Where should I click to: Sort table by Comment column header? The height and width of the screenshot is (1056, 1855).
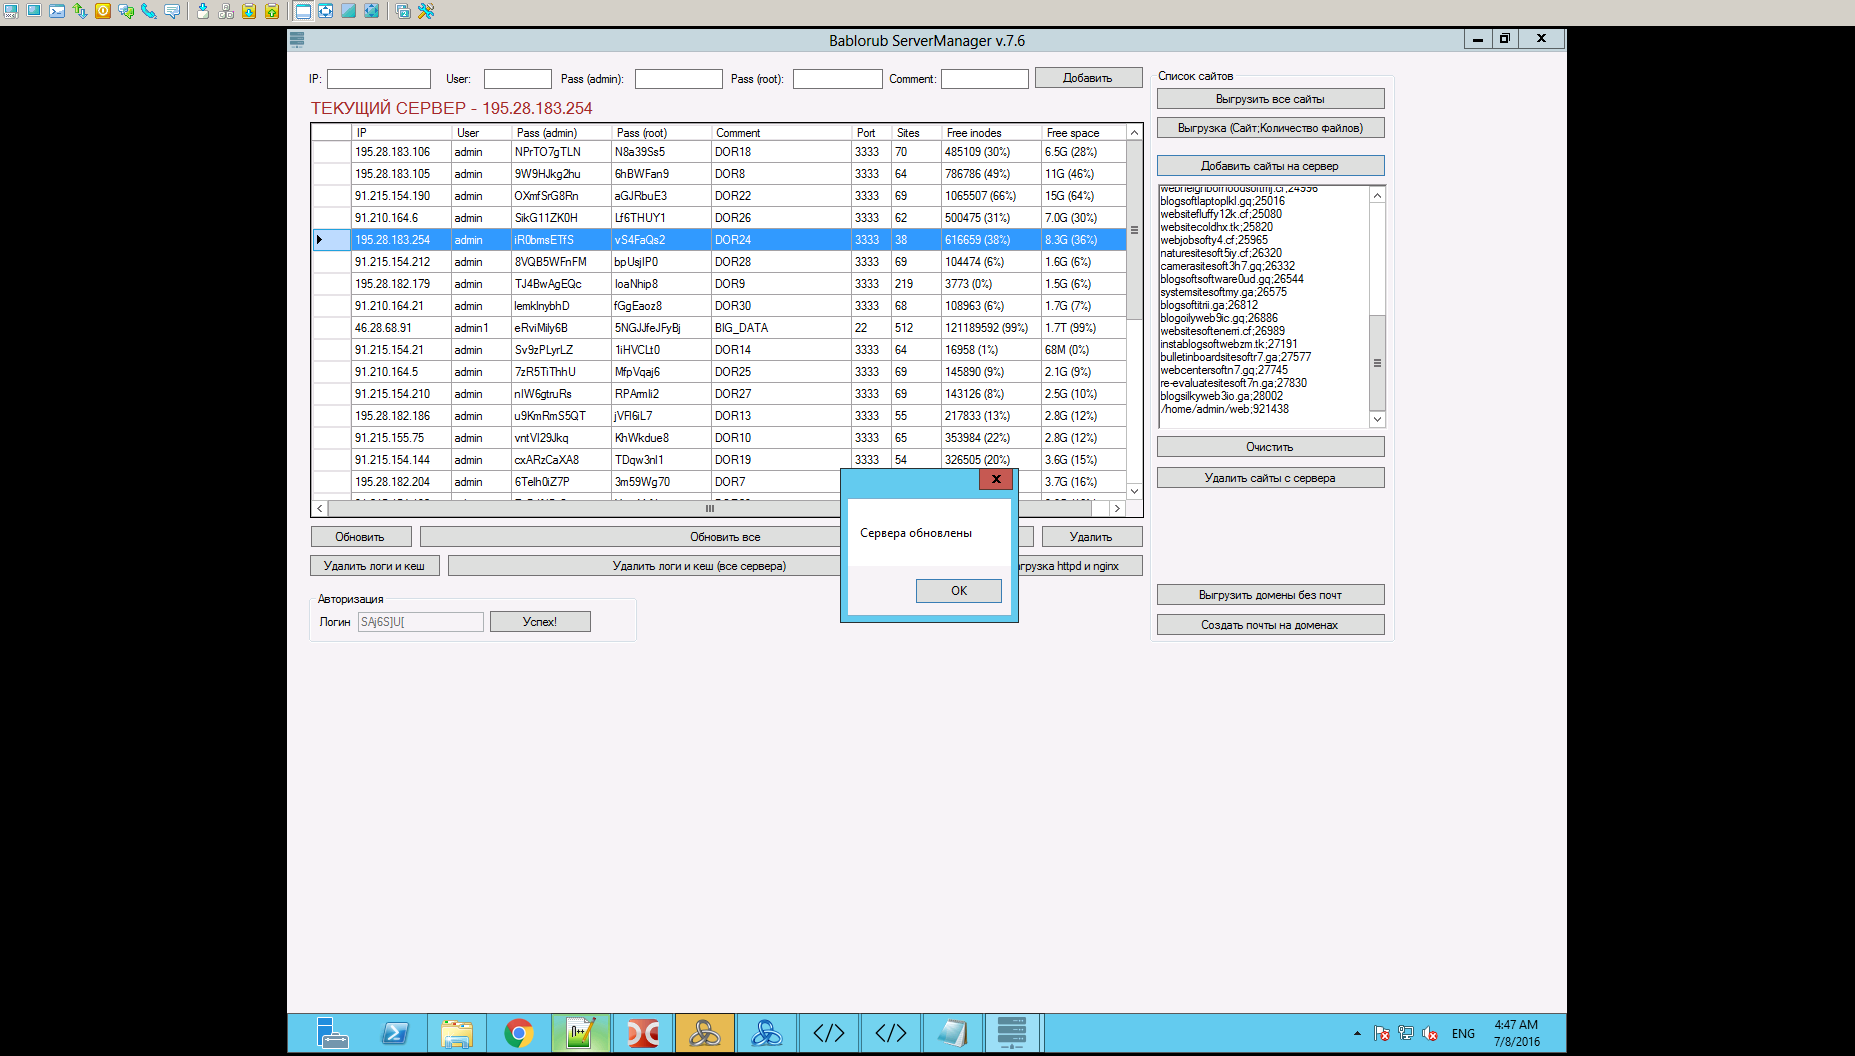tap(782, 133)
